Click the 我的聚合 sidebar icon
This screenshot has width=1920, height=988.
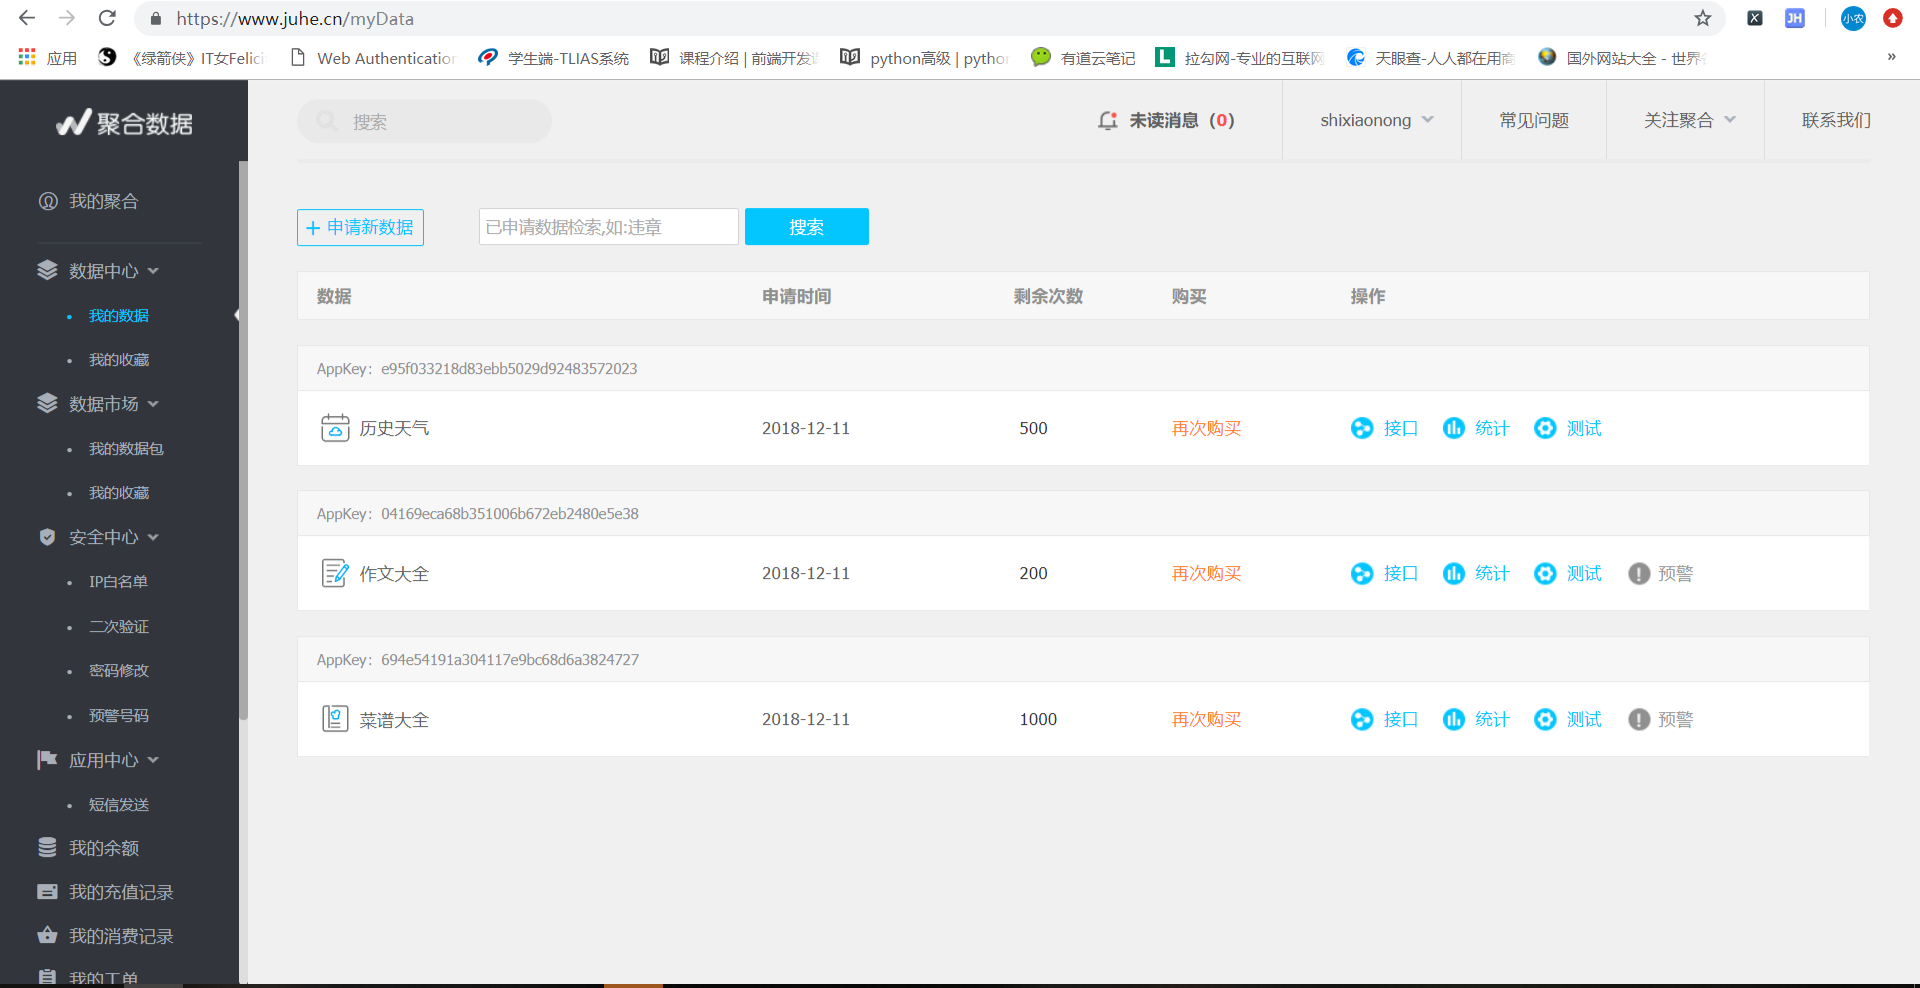[48, 201]
